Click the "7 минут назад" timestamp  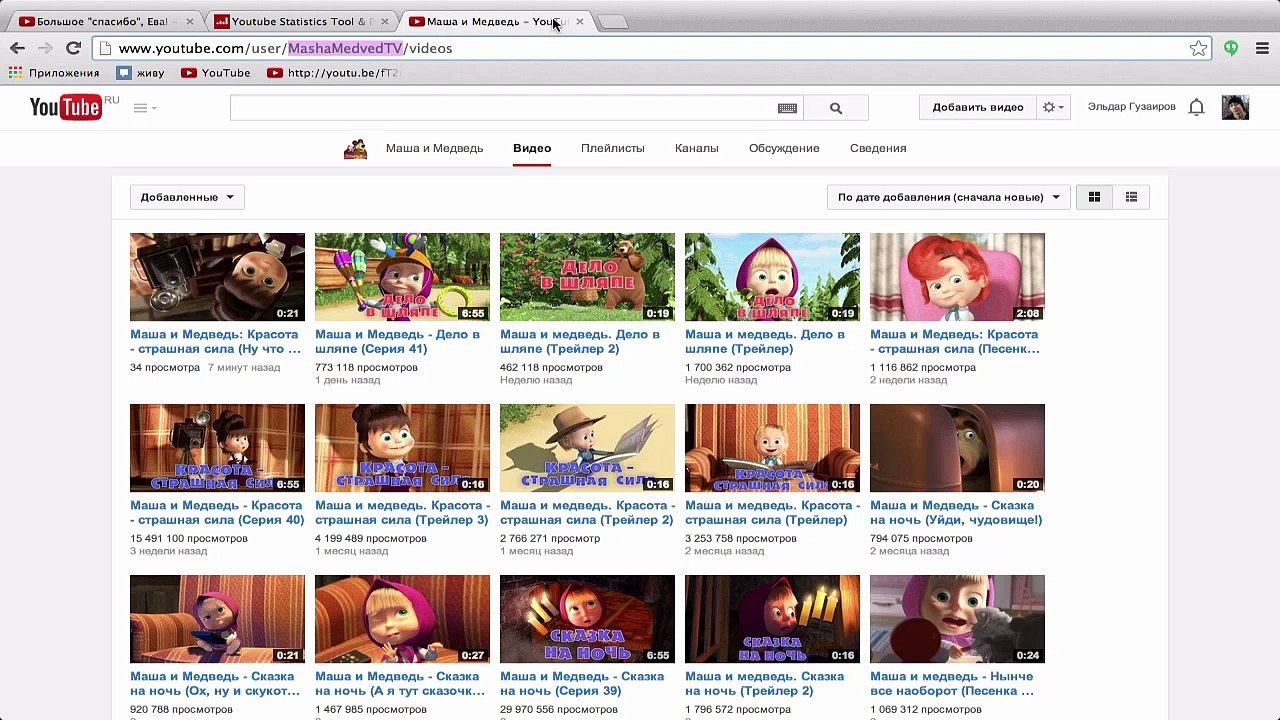pos(244,368)
